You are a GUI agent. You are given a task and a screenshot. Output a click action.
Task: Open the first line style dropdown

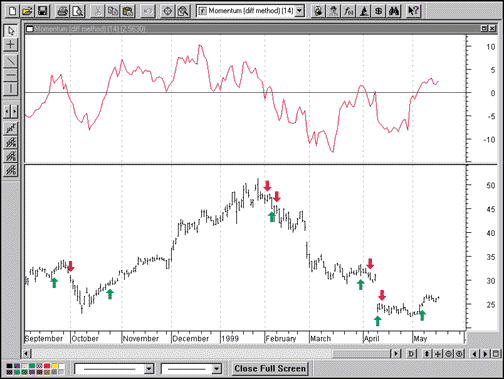click(149, 369)
